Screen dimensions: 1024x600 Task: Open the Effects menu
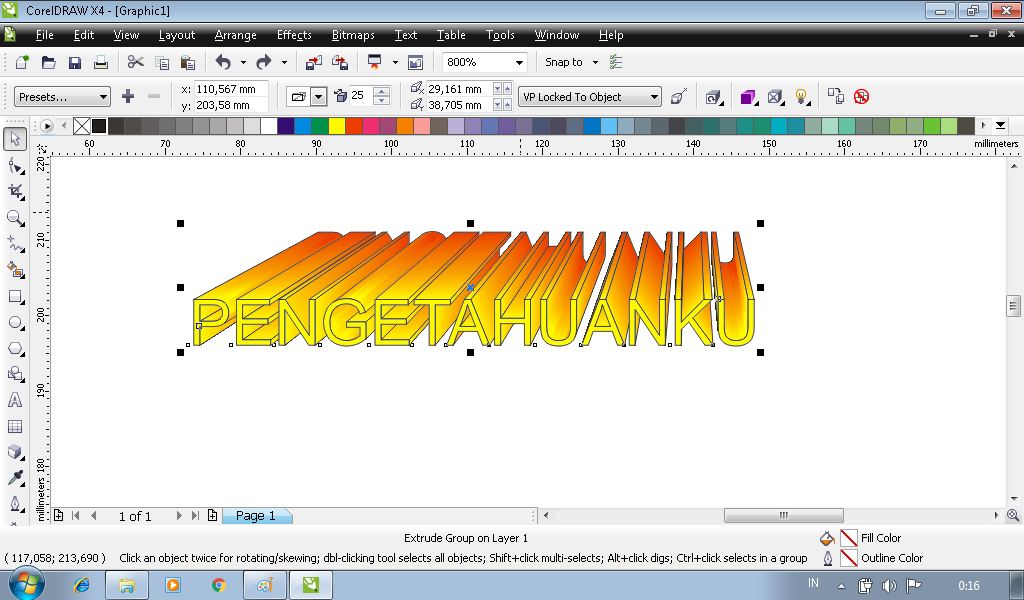(294, 35)
